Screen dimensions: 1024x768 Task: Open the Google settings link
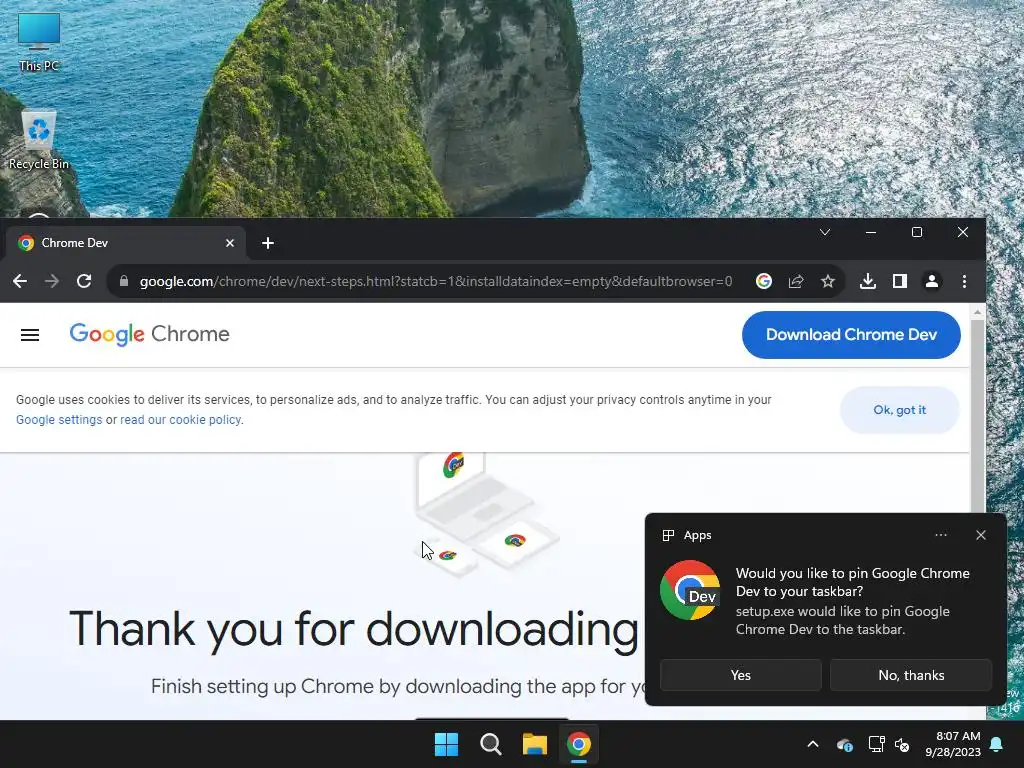click(x=59, y=420)
